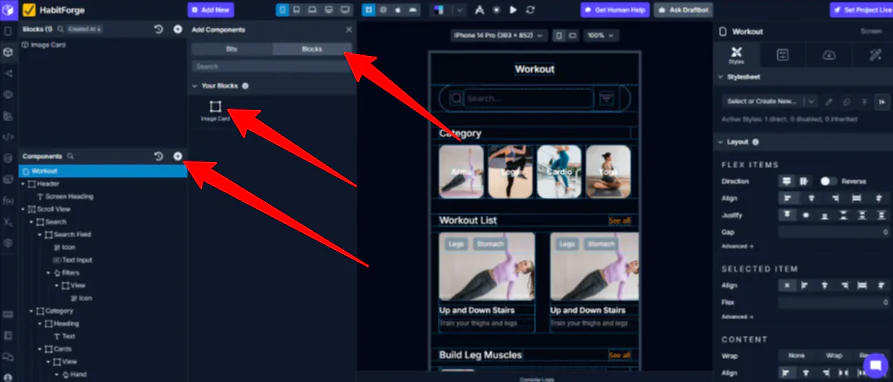Select the Apple platform icon in toolbar

pyautogui.click(x=398, y=10)
